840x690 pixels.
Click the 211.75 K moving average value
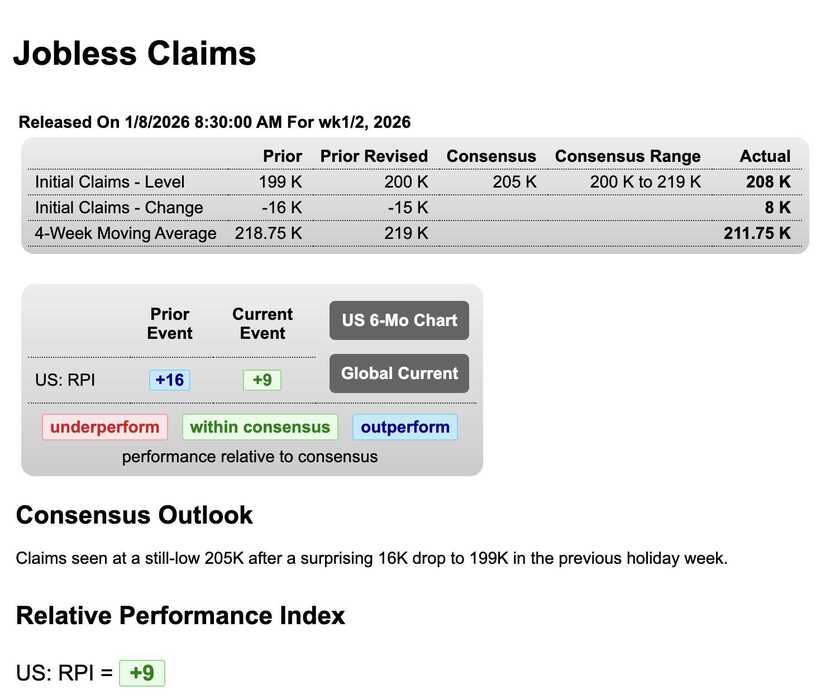coord(757,233)
